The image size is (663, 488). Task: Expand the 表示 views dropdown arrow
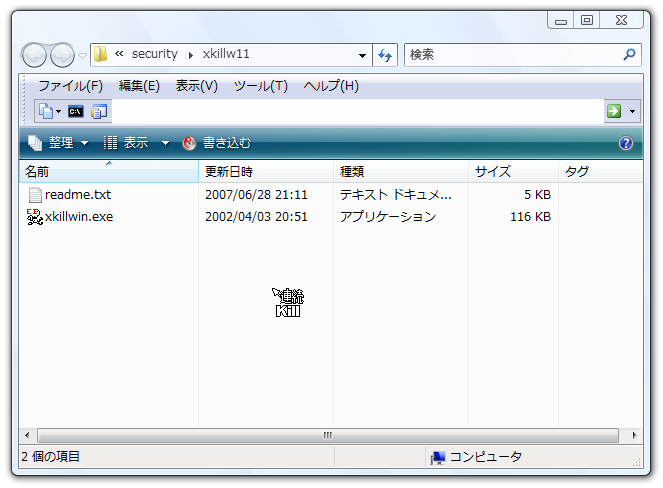coord(165,143)
